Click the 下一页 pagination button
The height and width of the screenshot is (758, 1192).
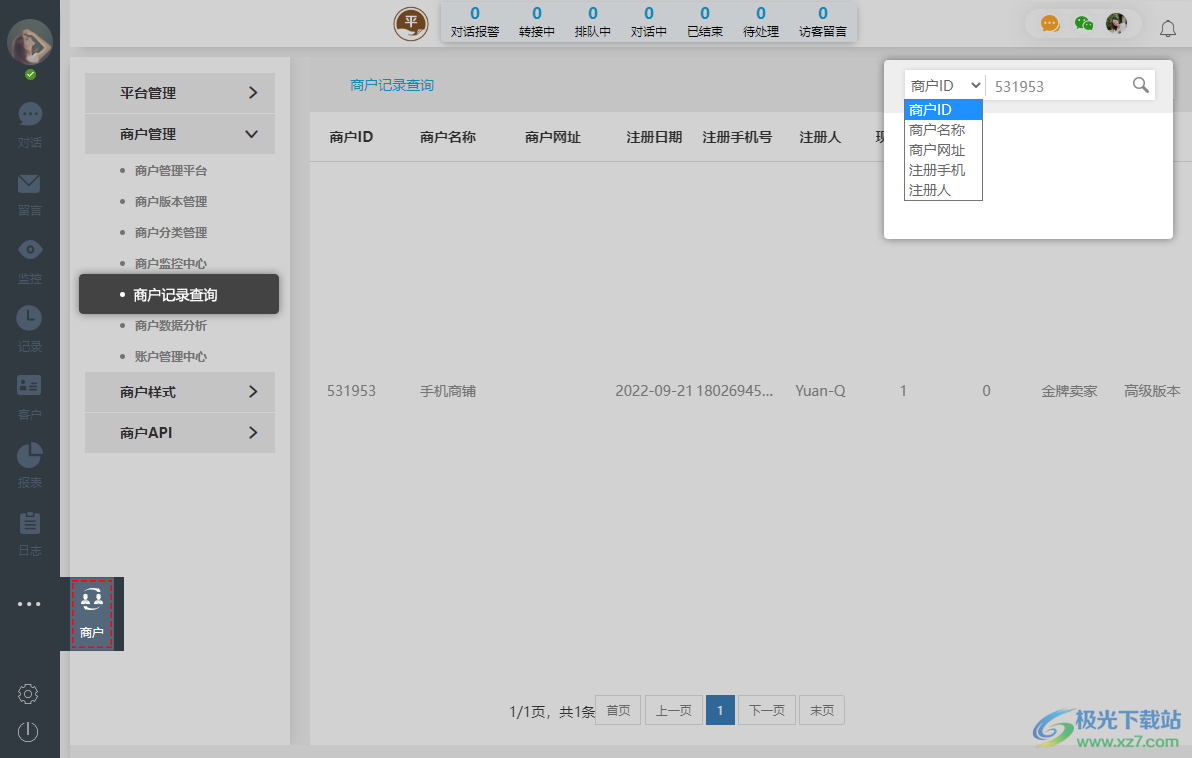pos(766,710)
